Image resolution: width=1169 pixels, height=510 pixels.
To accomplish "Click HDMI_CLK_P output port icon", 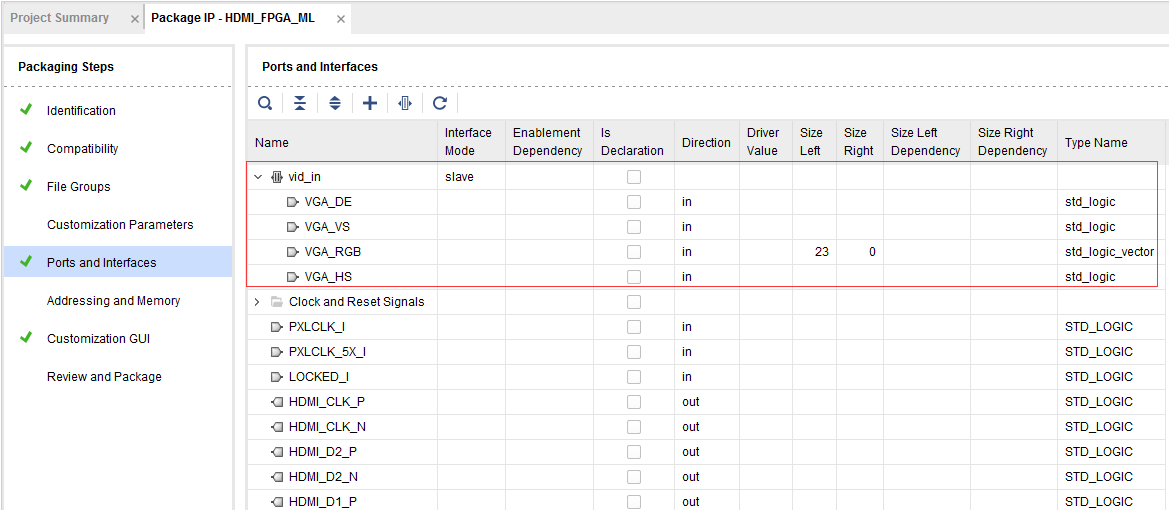I will [277, 402].
